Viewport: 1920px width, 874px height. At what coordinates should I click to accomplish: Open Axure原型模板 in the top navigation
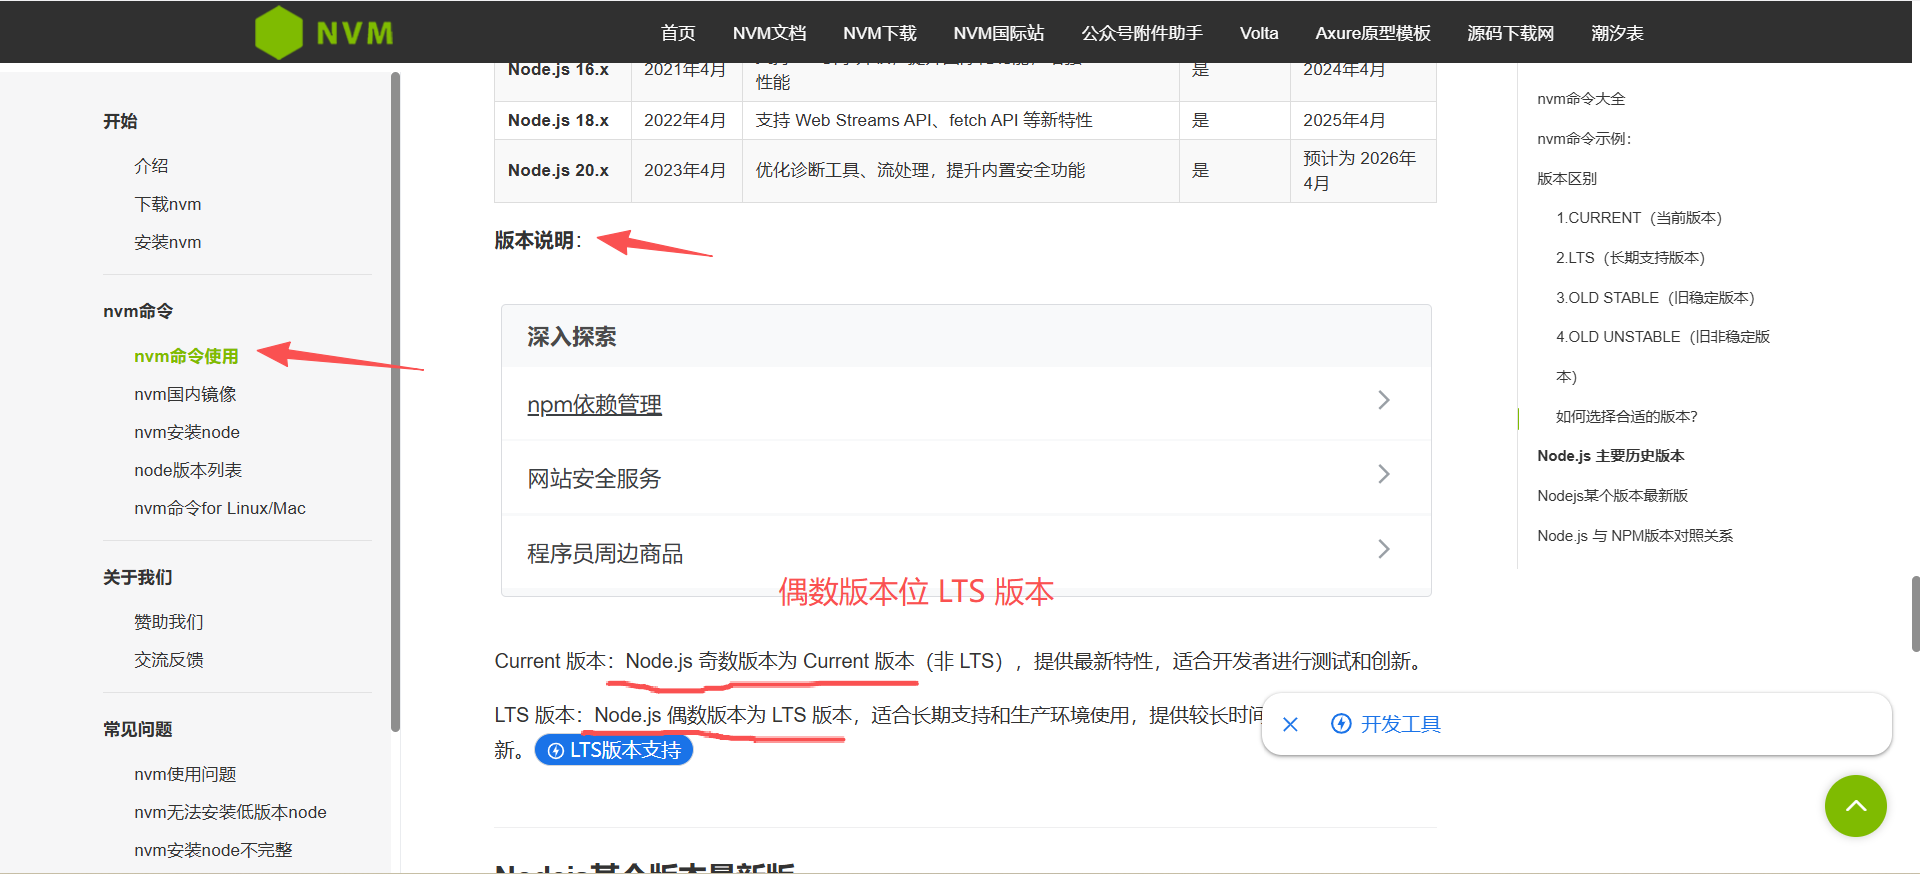pos(1372,33)
